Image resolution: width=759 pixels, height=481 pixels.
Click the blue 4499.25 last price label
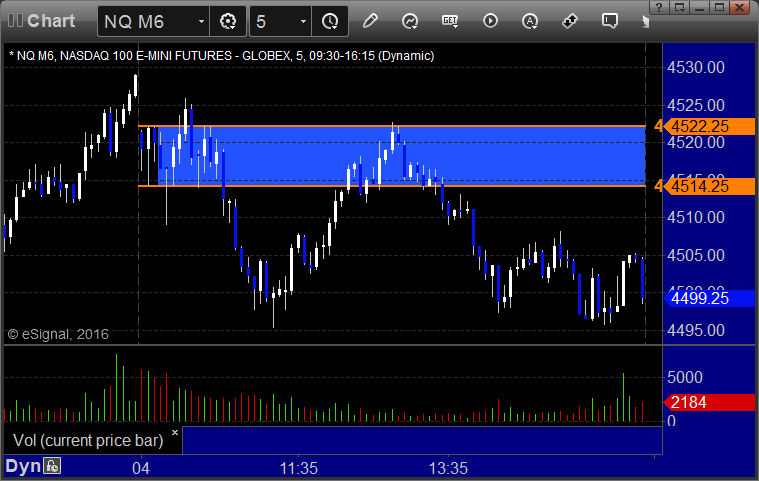(709, 298)
